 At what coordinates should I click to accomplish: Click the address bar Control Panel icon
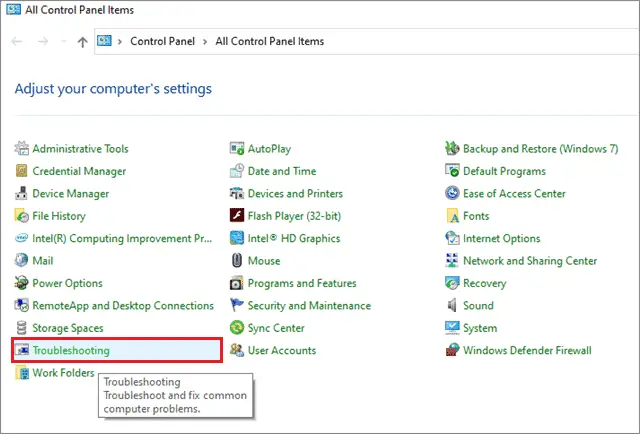click(104, 41)
